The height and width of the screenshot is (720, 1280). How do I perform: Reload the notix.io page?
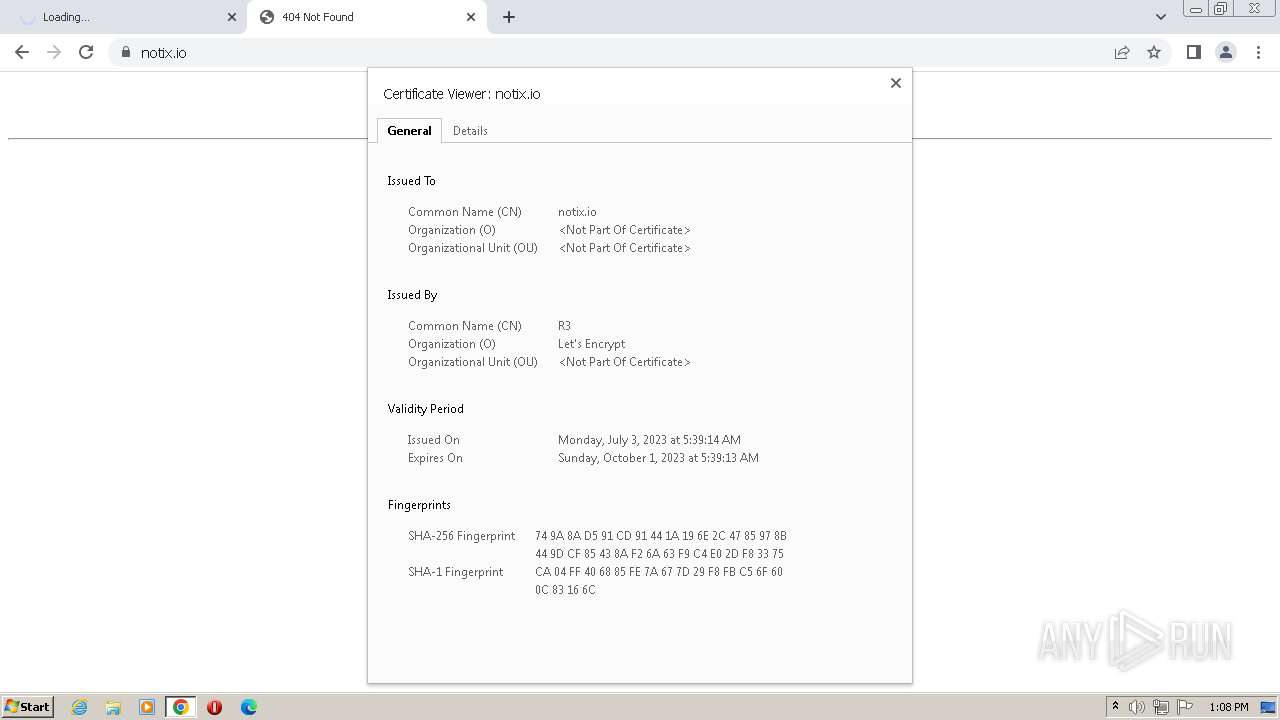(86, 52)
